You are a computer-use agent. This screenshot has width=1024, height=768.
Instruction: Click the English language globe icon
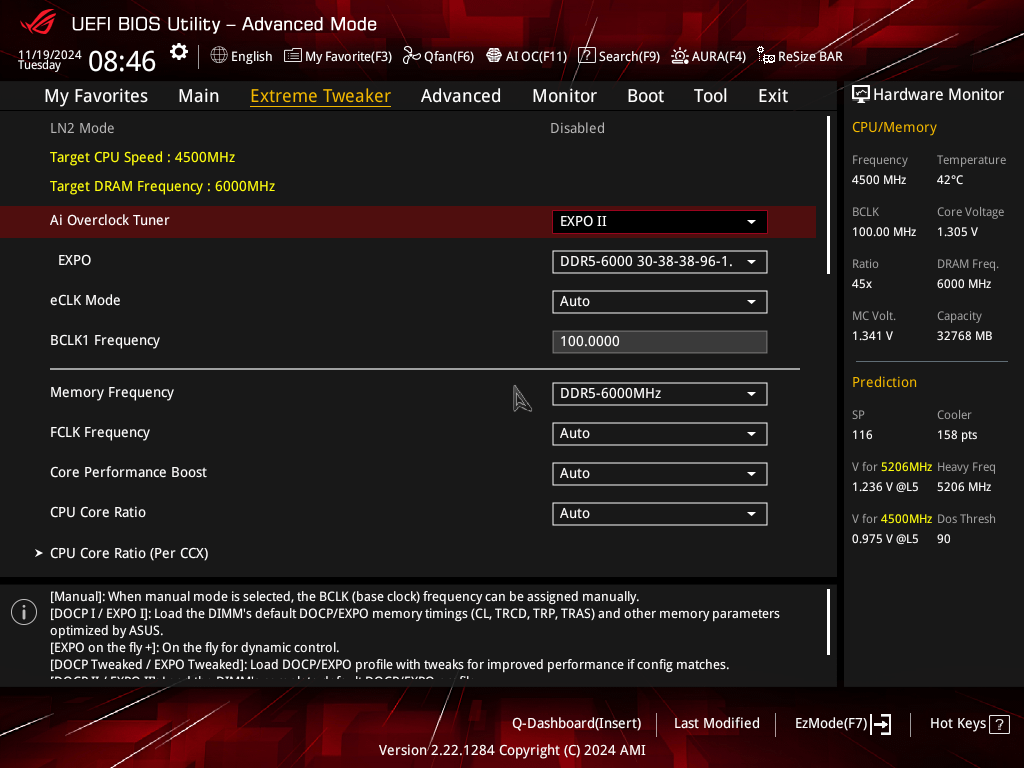(219, 56)
